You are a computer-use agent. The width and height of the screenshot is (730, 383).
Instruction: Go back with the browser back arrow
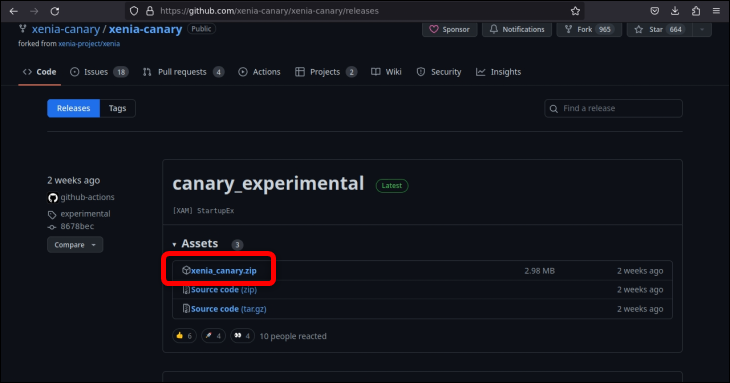[x=14, y=11]
